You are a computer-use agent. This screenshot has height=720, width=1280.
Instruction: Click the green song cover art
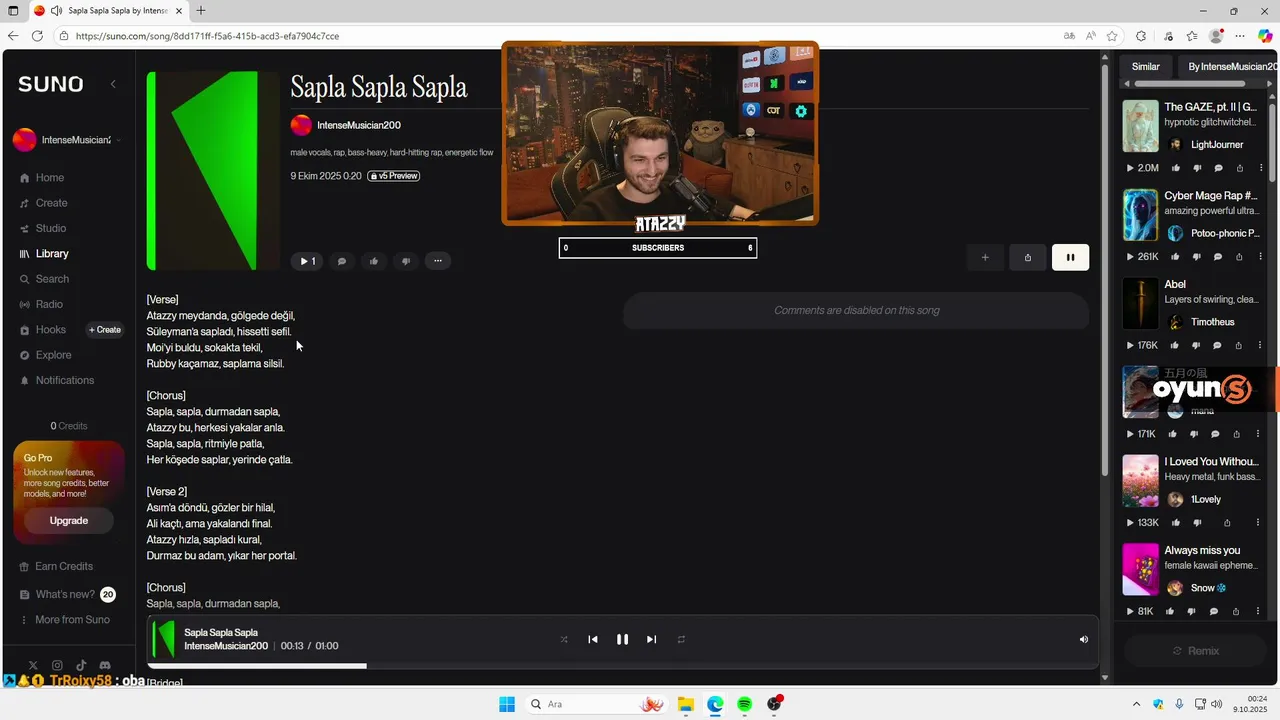(x=213, y=170)
